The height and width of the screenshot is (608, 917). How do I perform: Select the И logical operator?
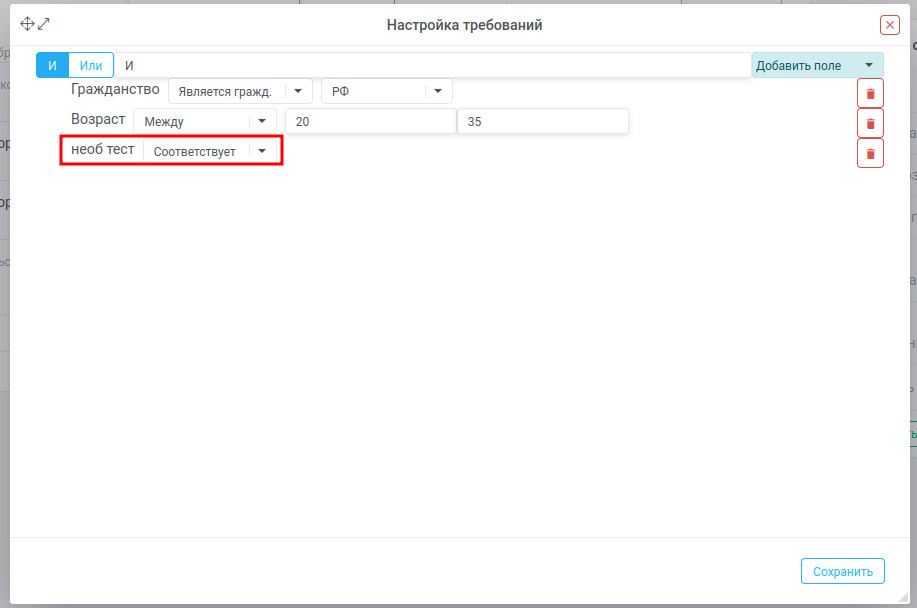52,65
